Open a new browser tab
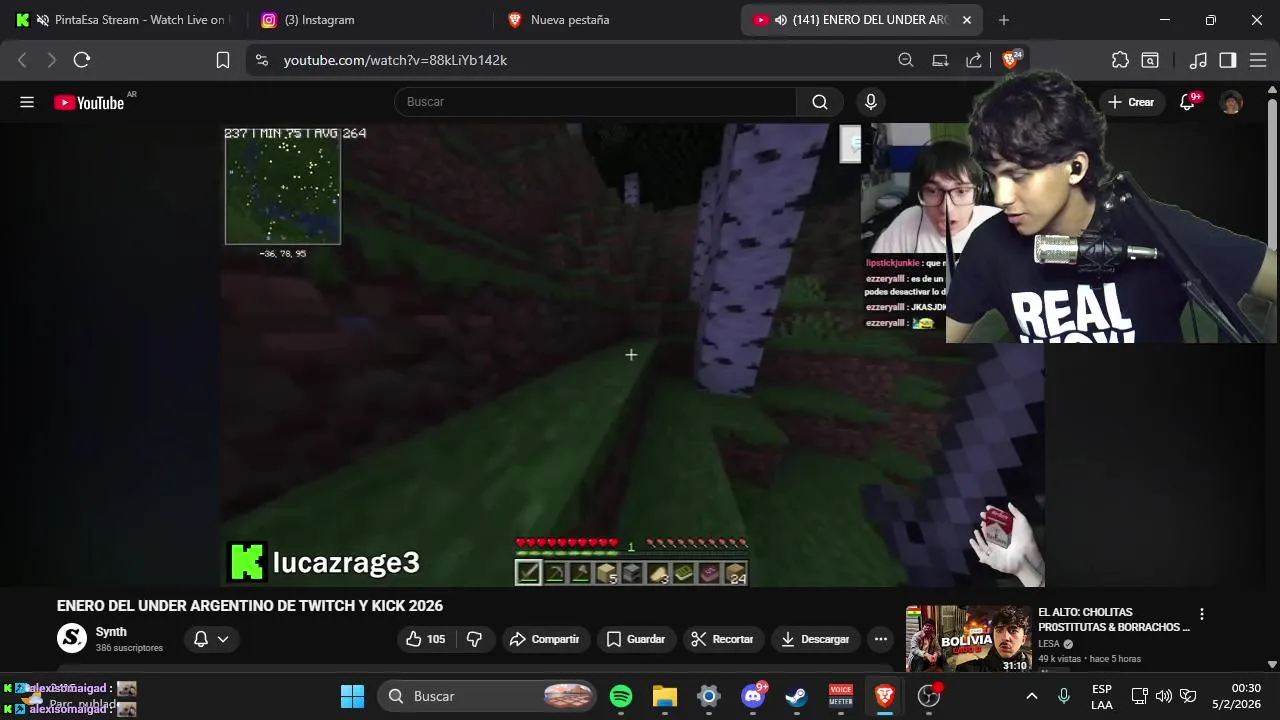 coord(1004,20)
